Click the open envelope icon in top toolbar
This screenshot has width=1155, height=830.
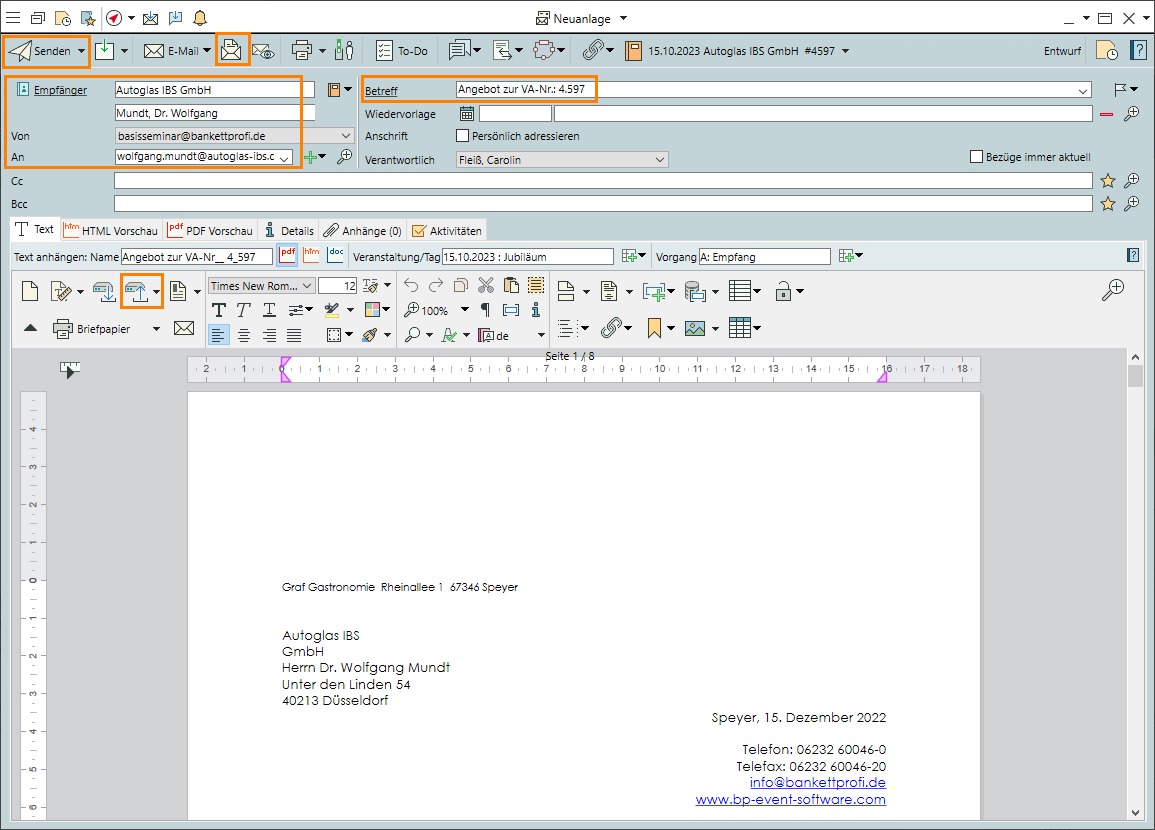click(x=232, y=50)
